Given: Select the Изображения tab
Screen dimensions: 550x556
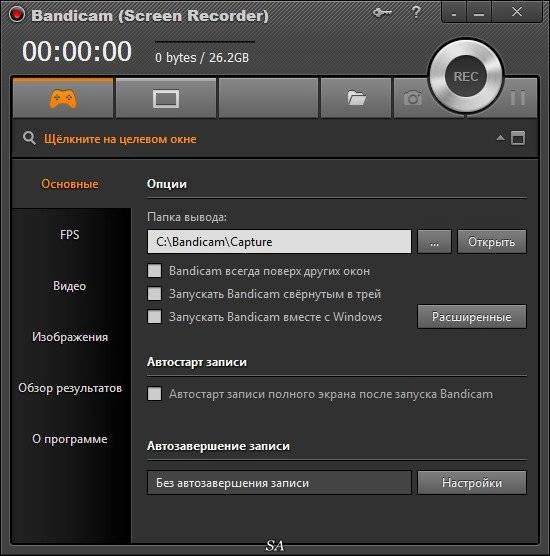Looking at the screenshot, I should coord(70,337).
